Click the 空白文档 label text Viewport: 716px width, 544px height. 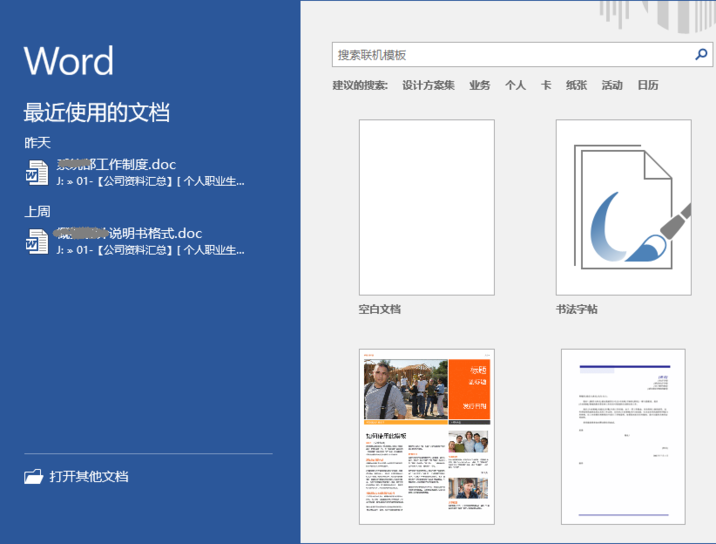pyautogui.click(x=380, y=310)
